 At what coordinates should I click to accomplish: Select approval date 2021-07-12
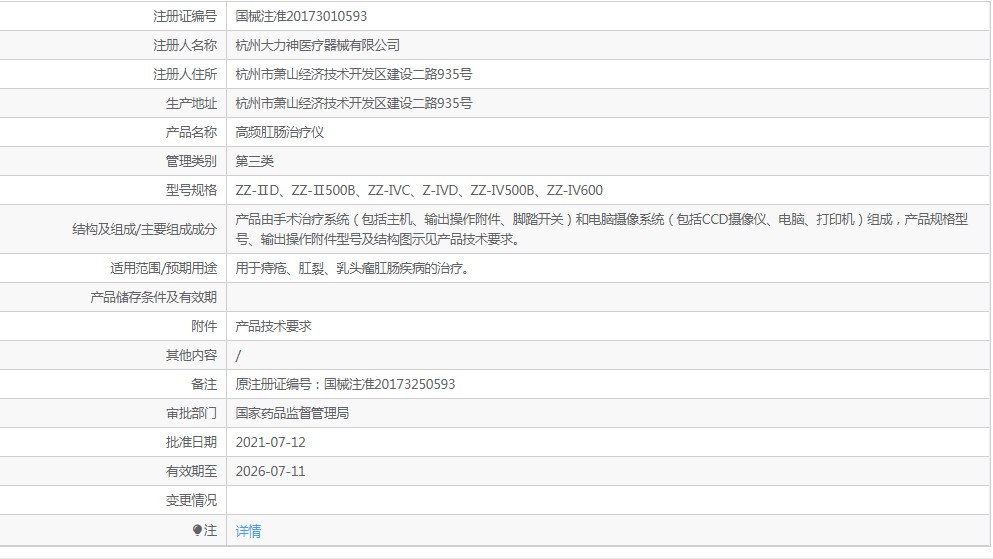pos(270,443)
